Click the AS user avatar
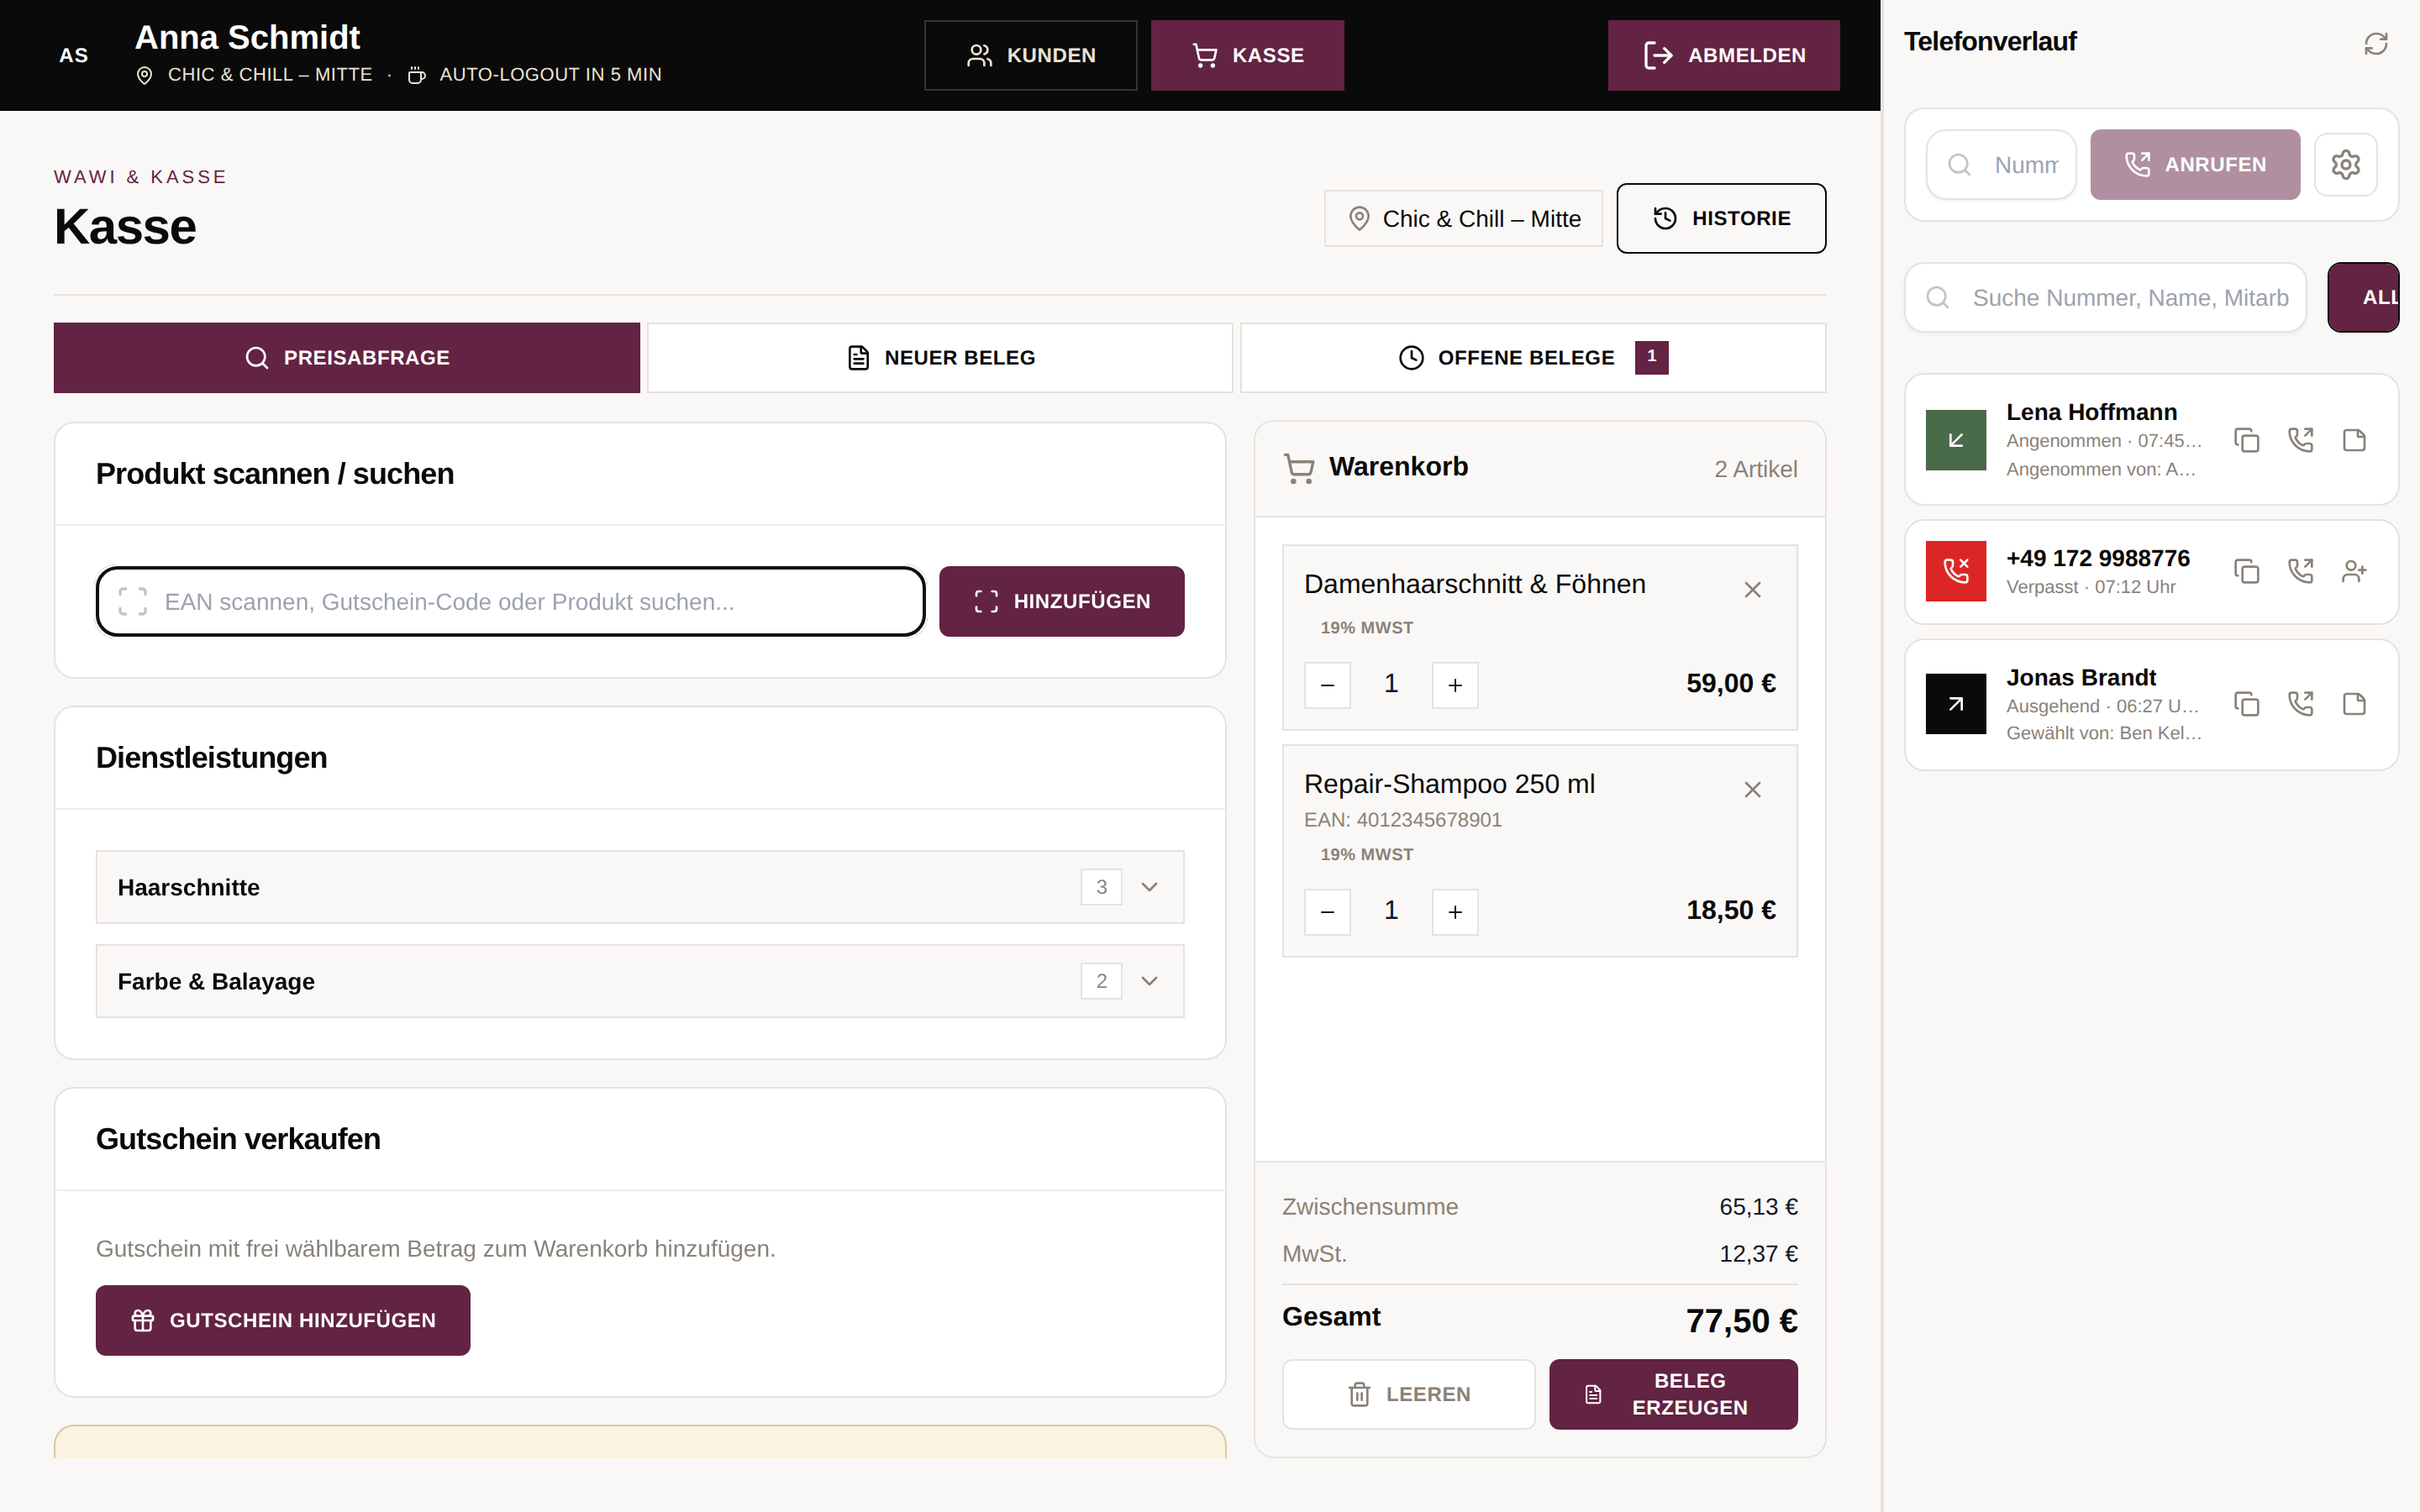 (73, 55)
